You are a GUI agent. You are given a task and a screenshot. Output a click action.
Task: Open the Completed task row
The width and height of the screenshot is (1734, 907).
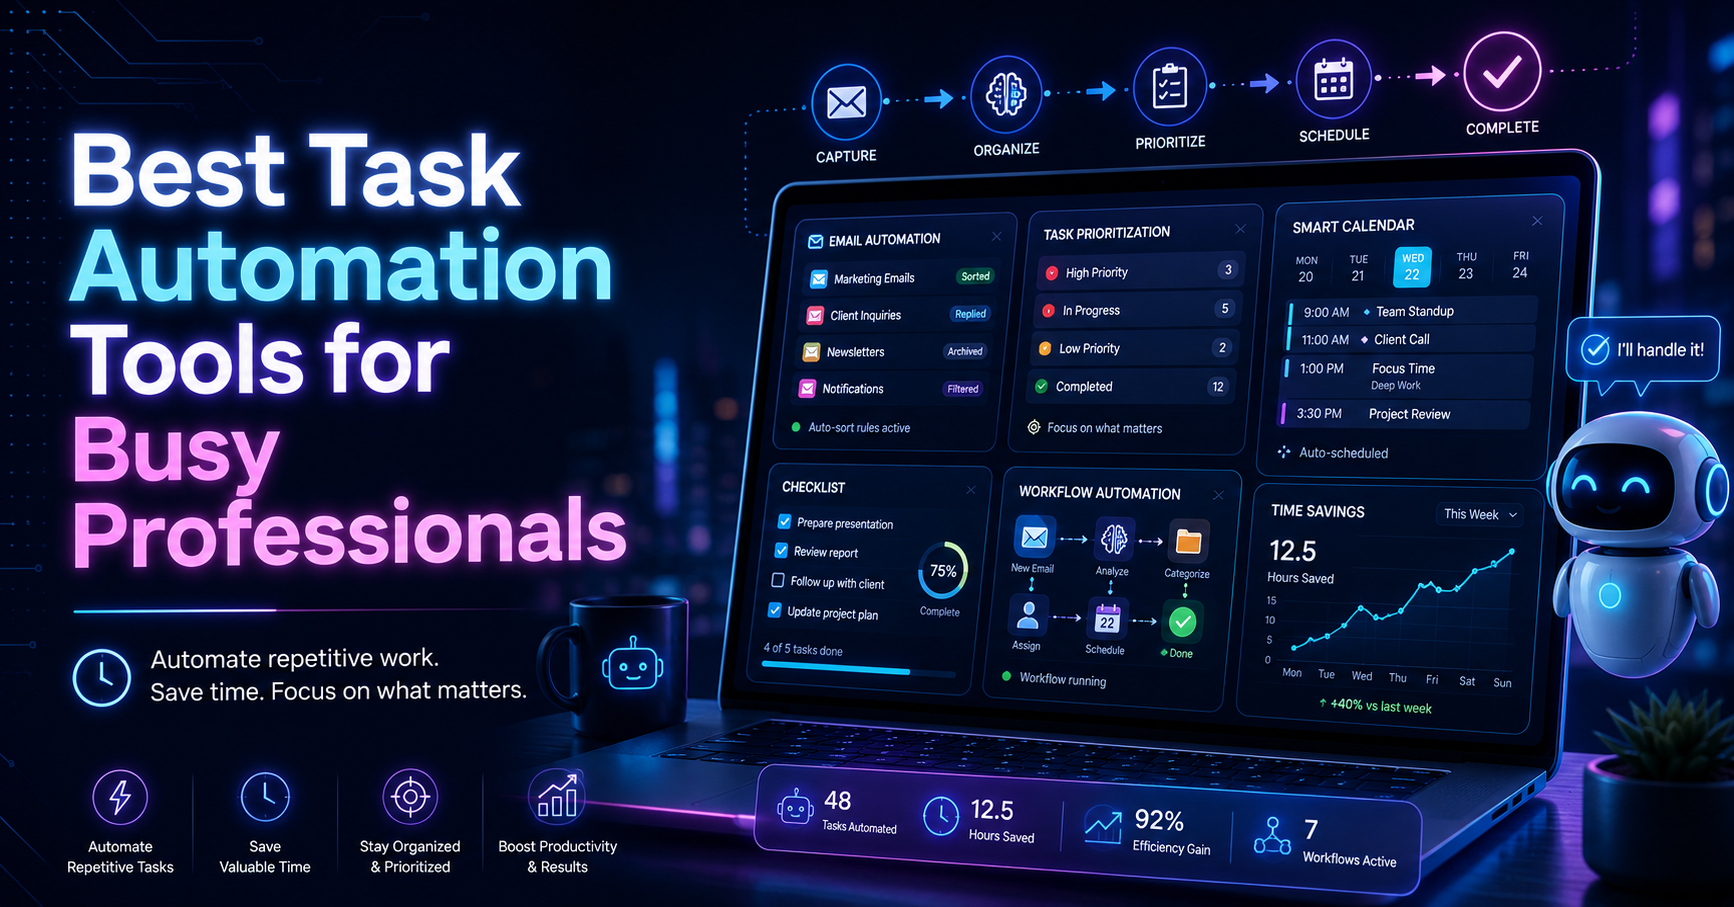coord(1130,386)
